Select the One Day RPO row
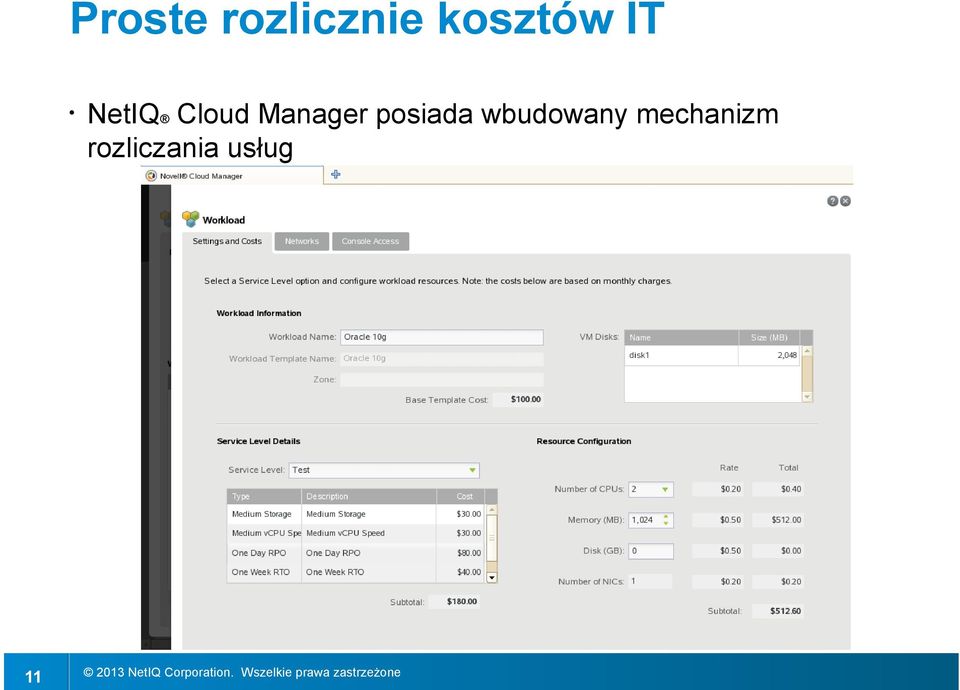The image size is (960, 690). [356, 553]
